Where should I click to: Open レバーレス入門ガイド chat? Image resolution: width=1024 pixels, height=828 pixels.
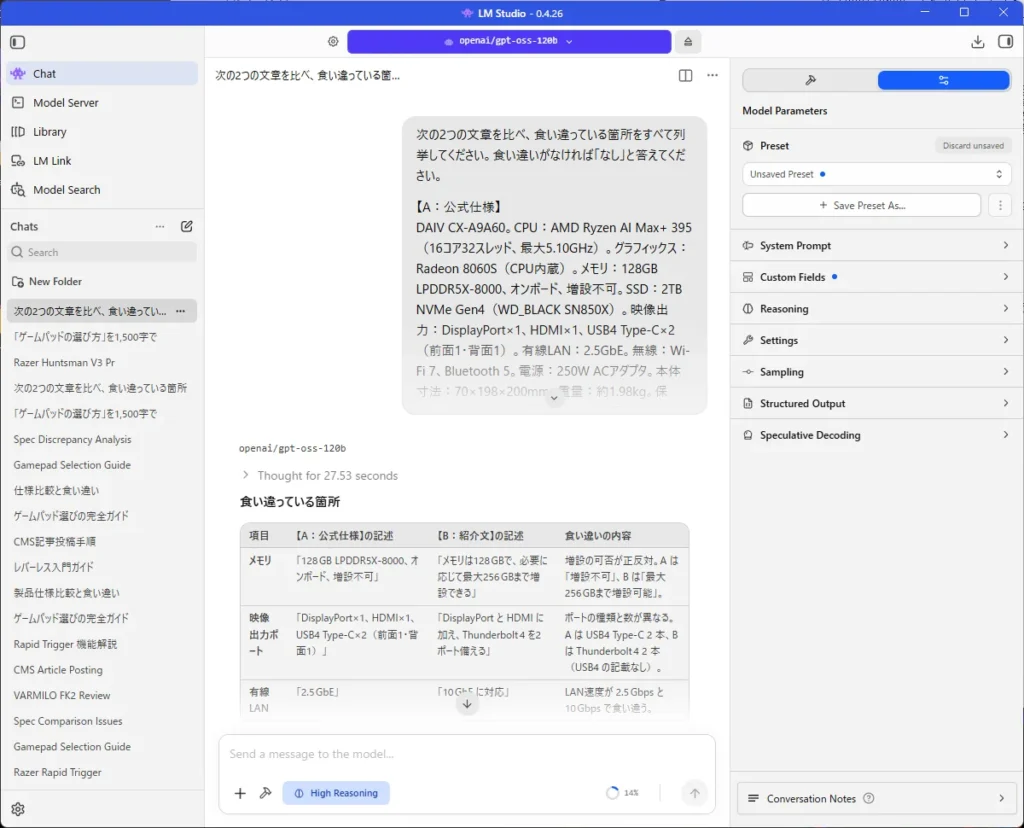tap(101, 567)
